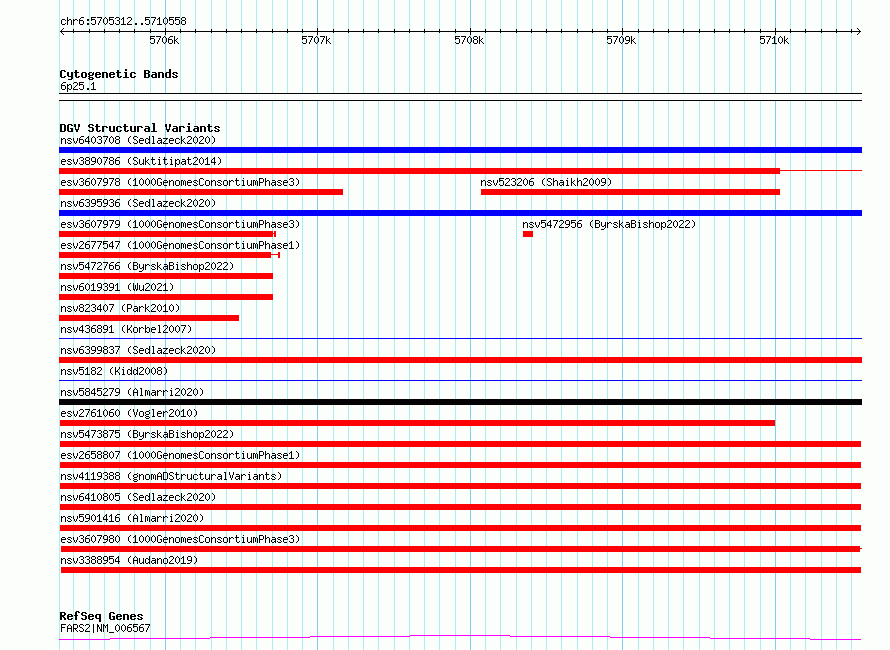Click the esv3607979 red bar
890x650 pixels.
pos(167,234)
